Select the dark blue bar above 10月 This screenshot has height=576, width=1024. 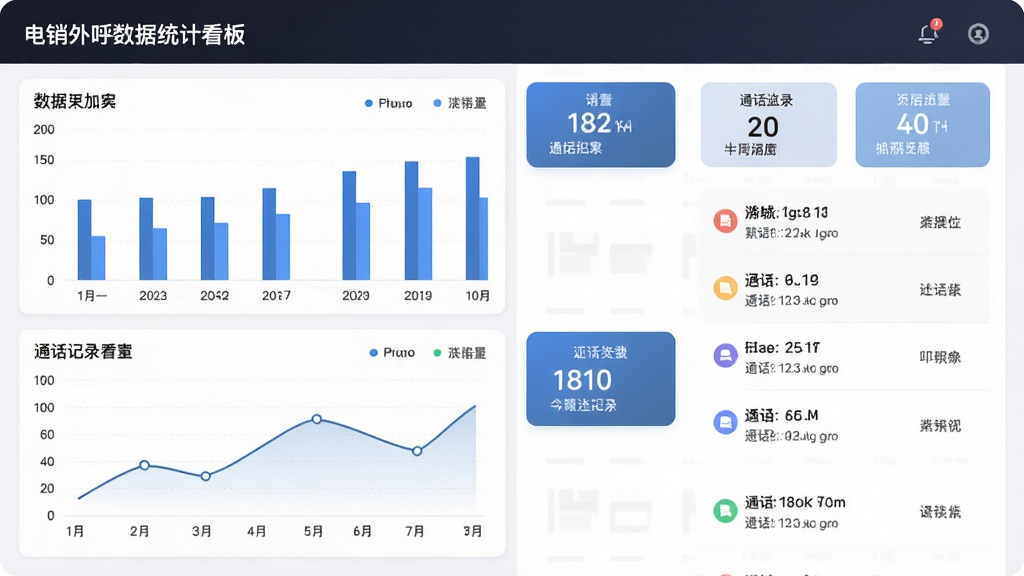click(473, 219)
